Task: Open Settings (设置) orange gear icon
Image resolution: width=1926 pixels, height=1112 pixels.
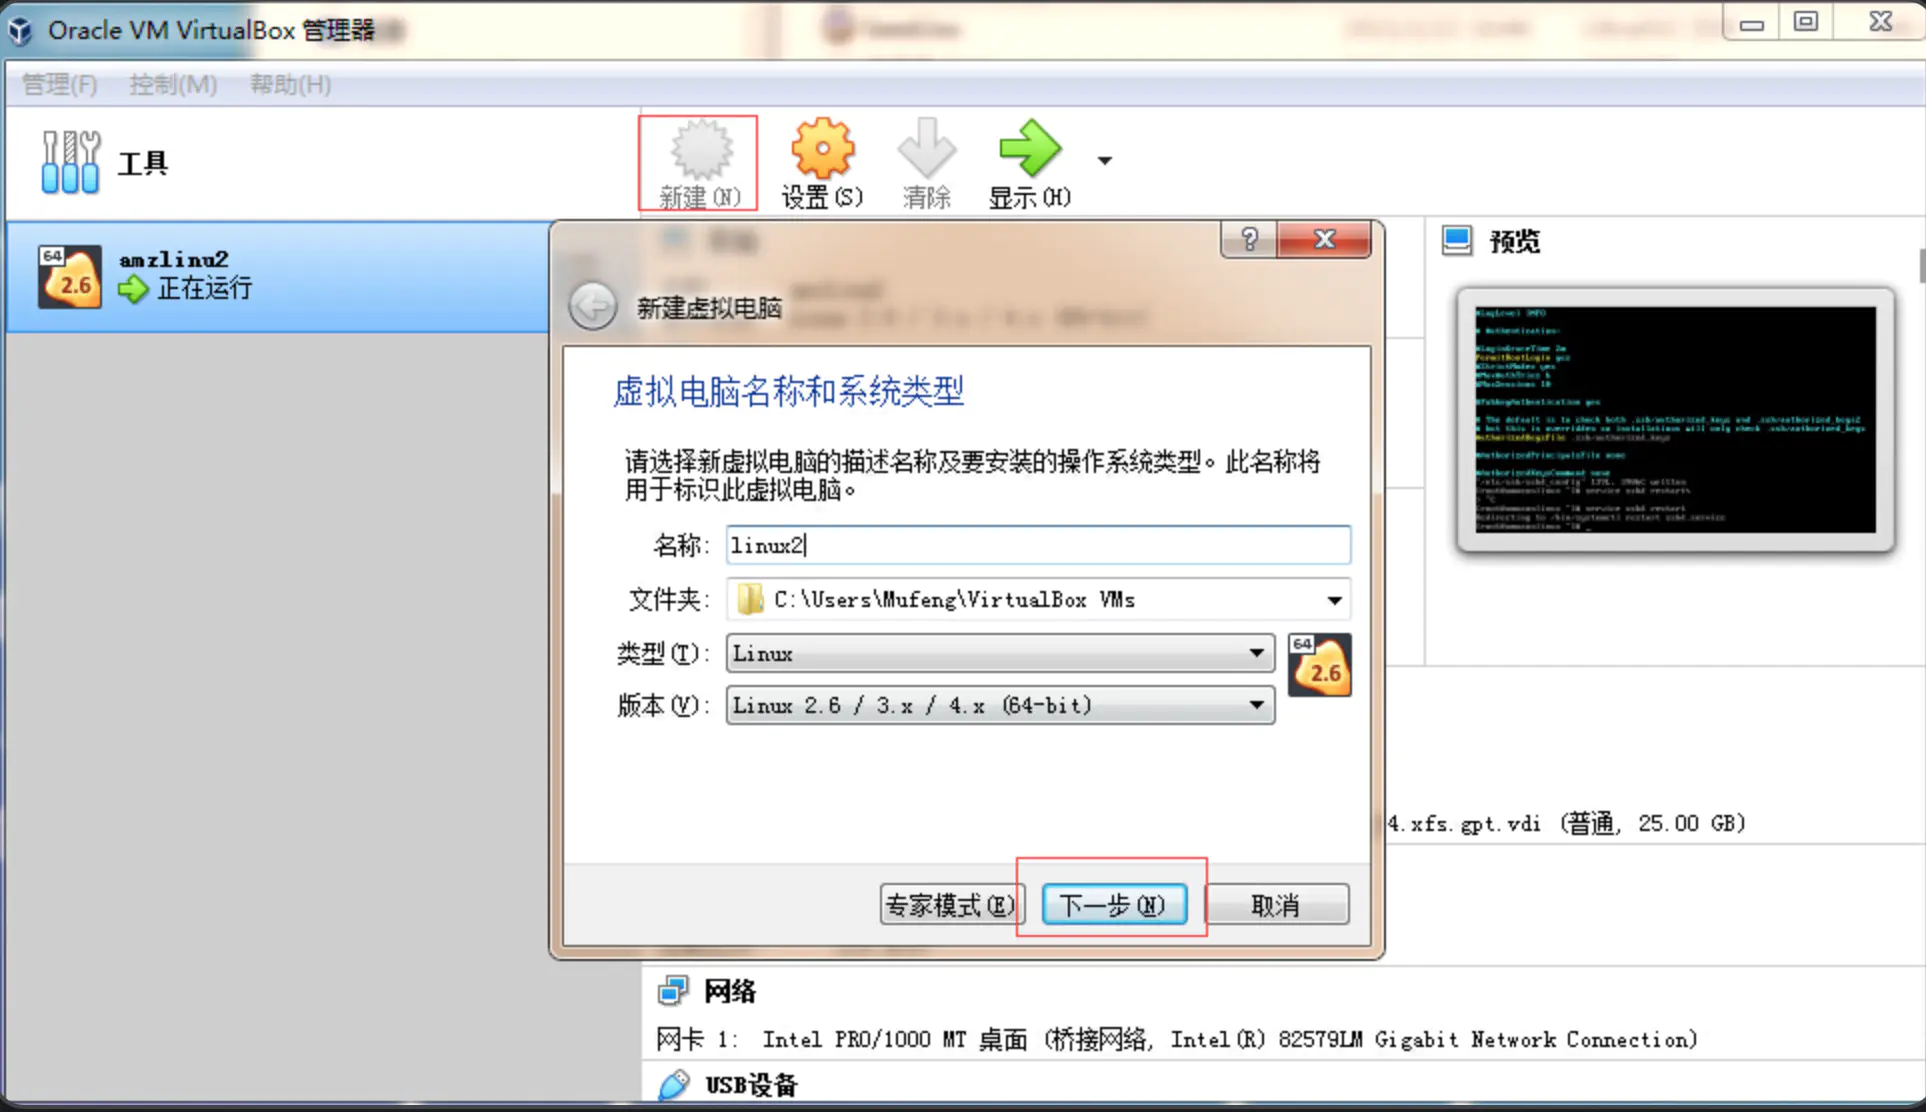Action: pyautogui.click(x=822, y=150)
